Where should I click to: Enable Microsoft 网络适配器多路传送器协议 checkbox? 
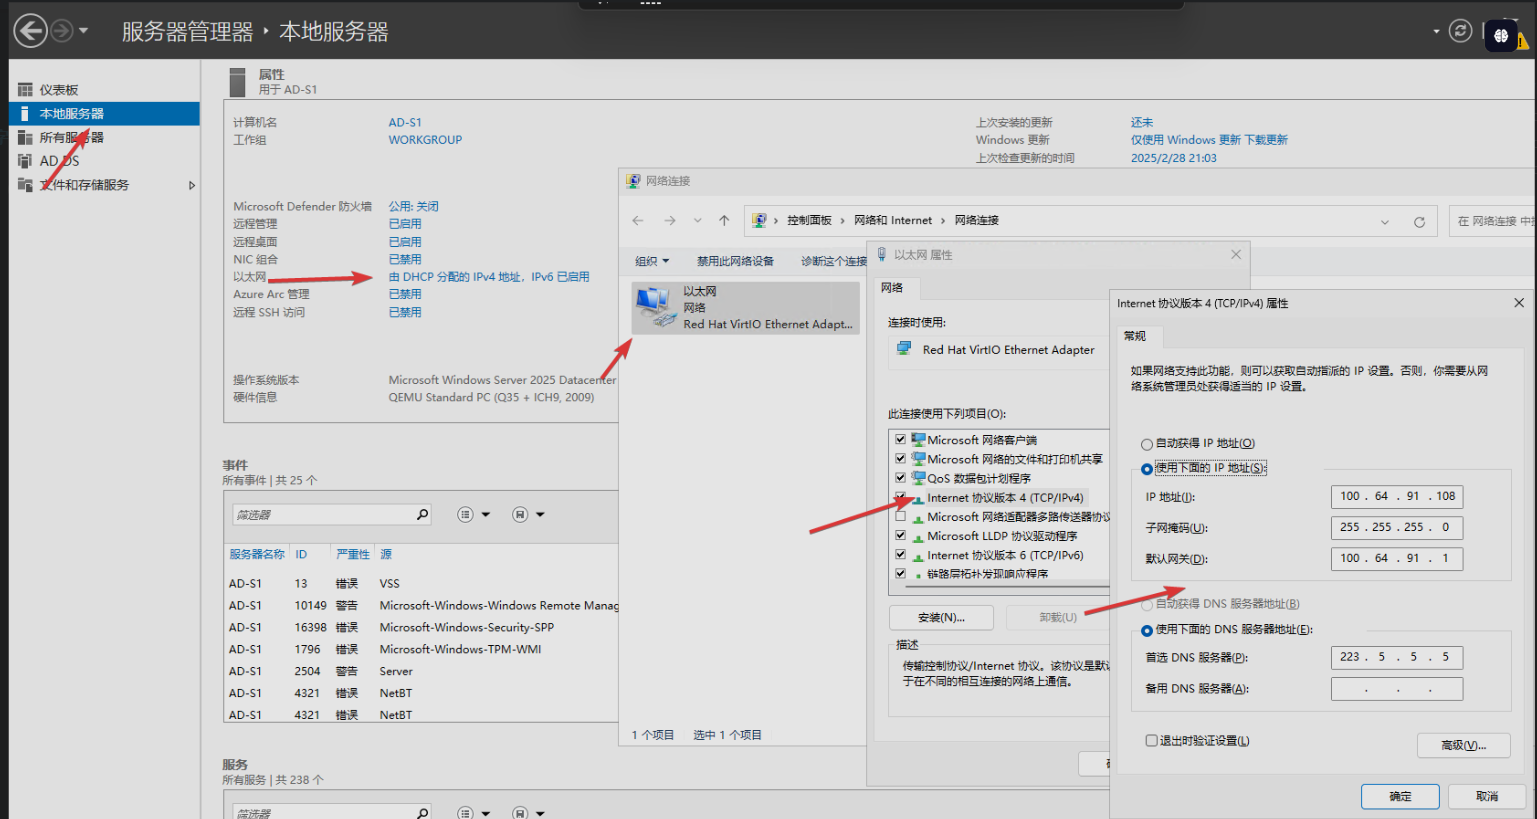[x=900, y=517]
